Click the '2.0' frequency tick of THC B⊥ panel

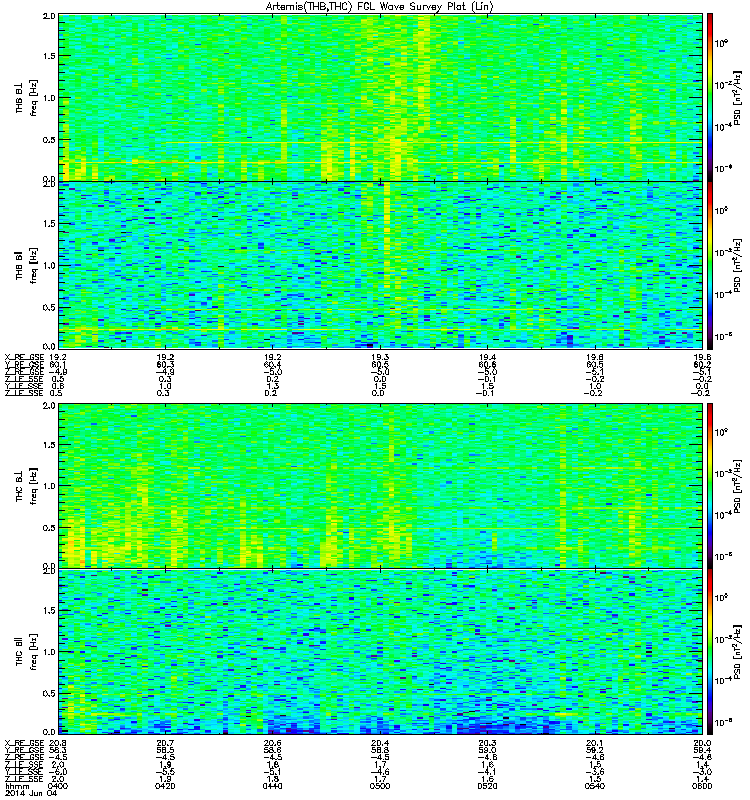(x=49, y=406)
